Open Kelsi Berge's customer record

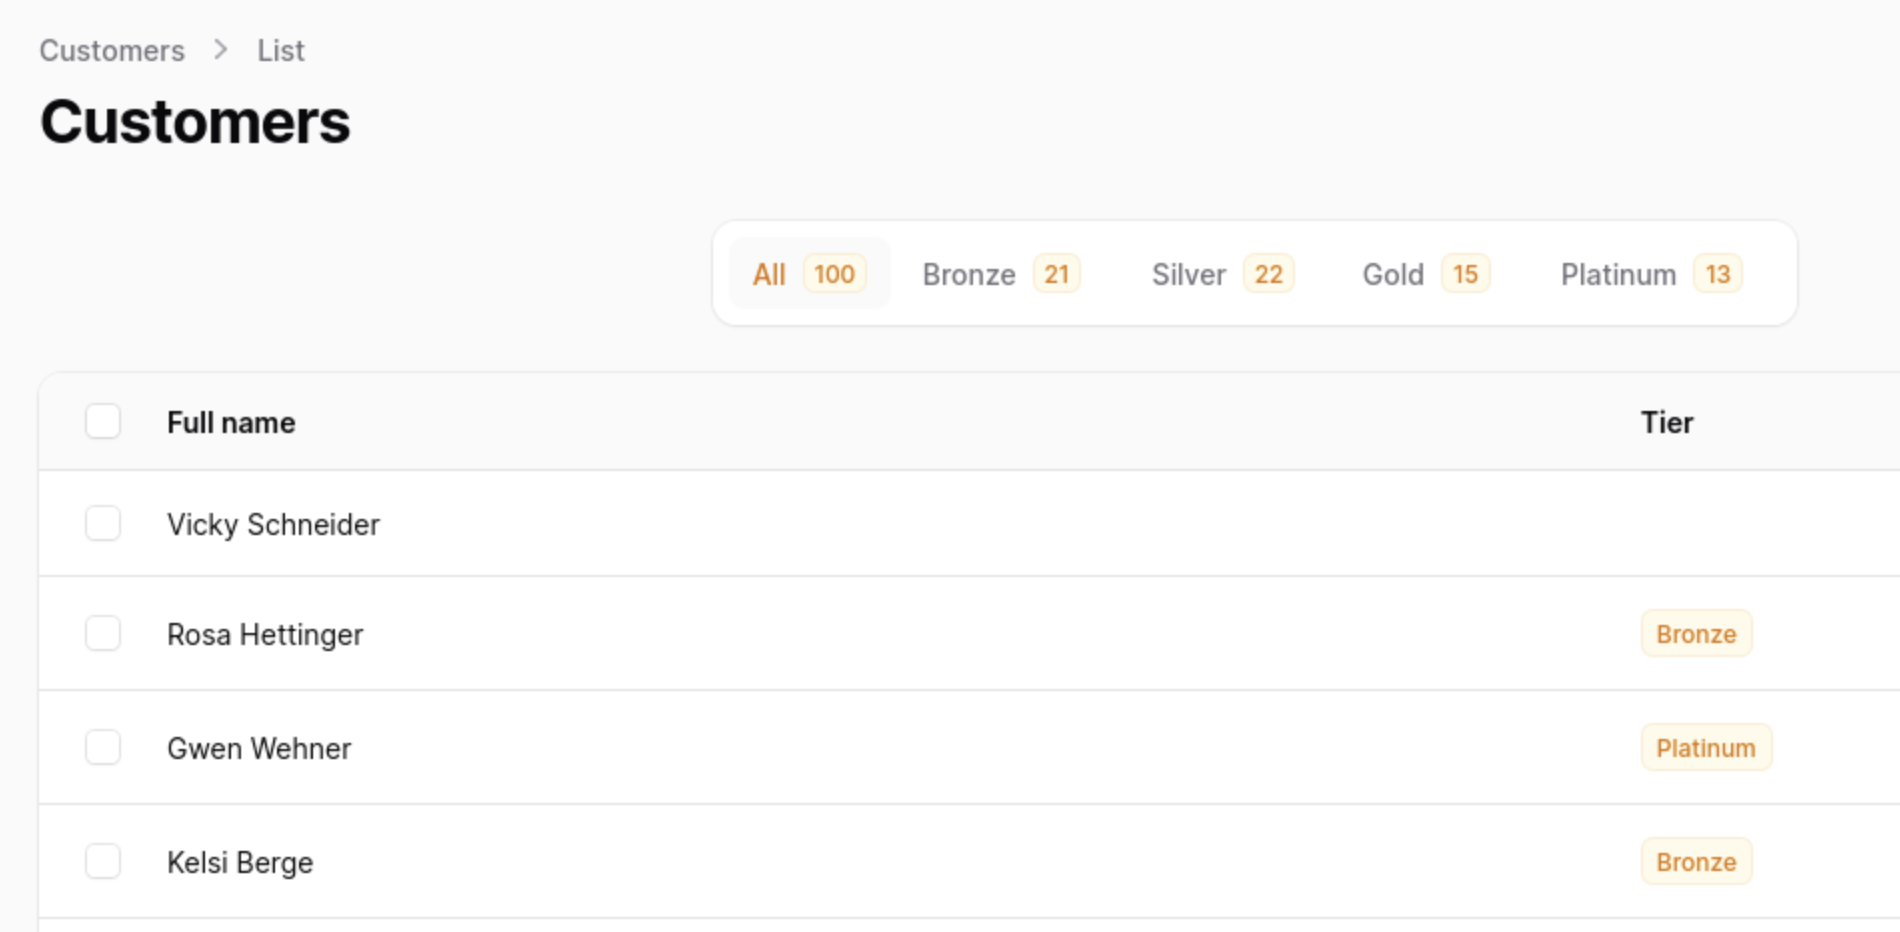pyautogui.click(x=239, y=861)
